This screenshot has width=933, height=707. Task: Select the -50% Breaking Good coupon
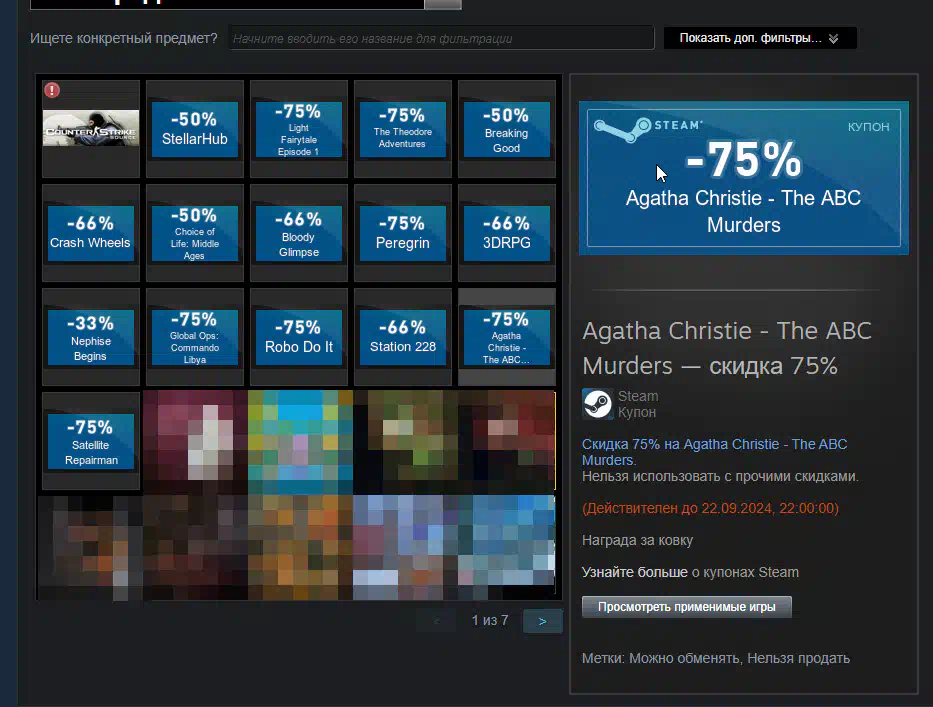(x=506, y=129)
